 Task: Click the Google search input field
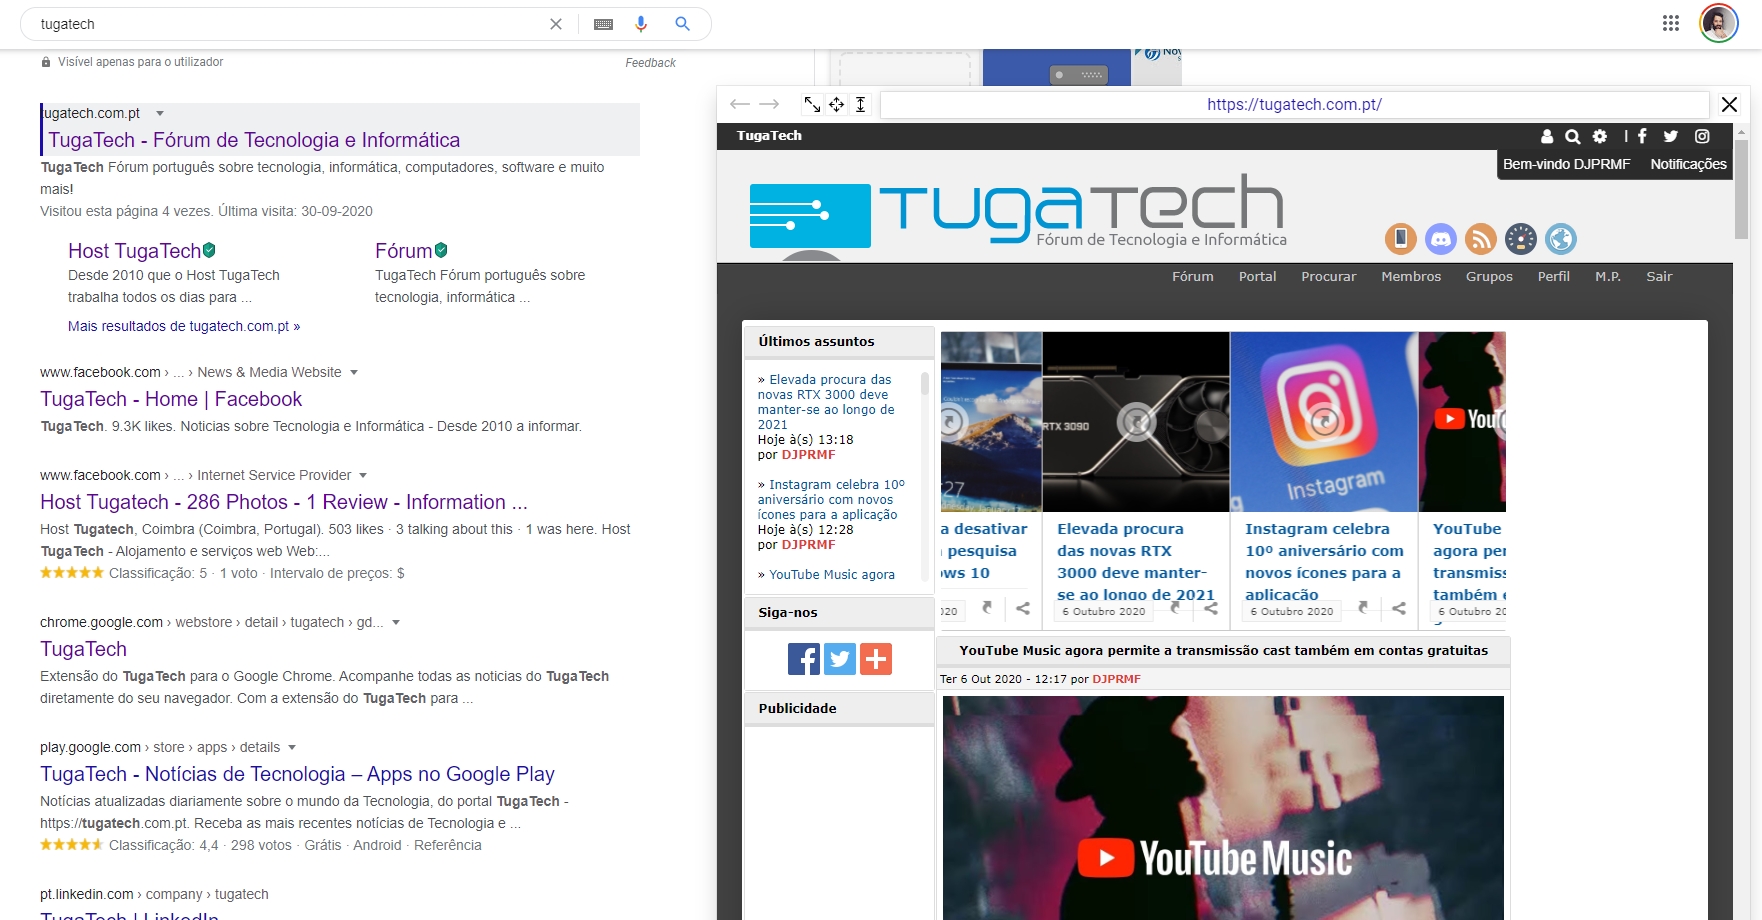coord(290,24)
